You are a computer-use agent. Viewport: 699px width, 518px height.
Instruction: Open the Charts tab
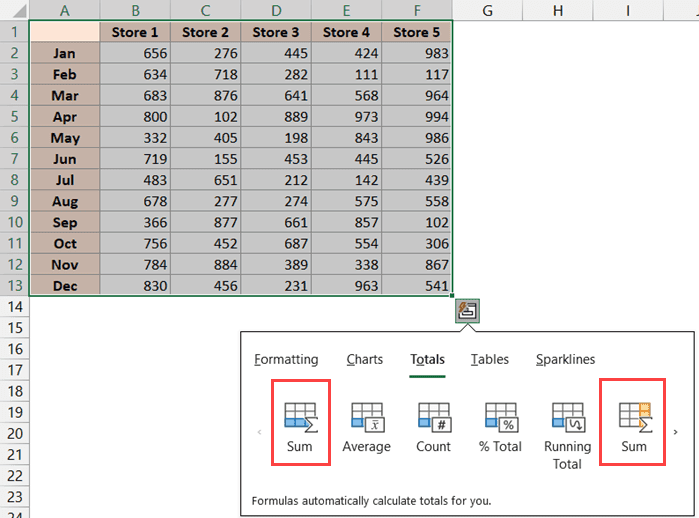pos(365,359)
